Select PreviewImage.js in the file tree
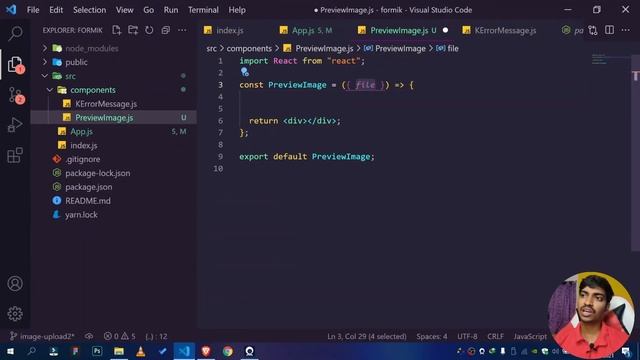Screen dimensions: 640x360 113,118
